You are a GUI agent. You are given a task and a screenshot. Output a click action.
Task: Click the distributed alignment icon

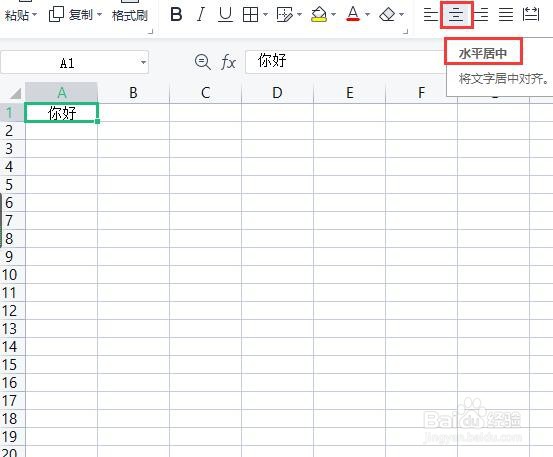531,14
